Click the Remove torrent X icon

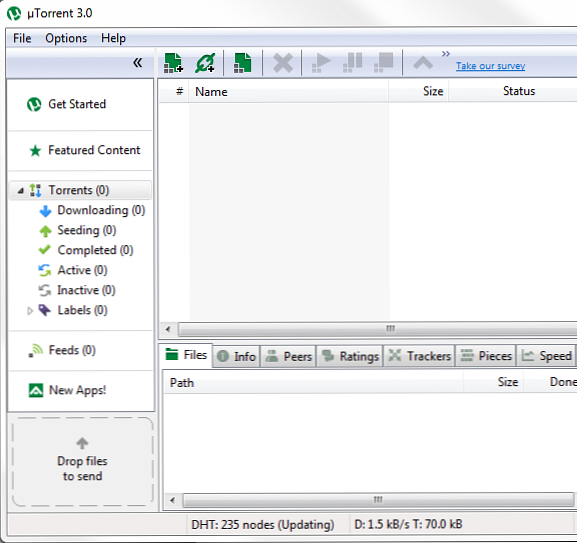[283, 63]
